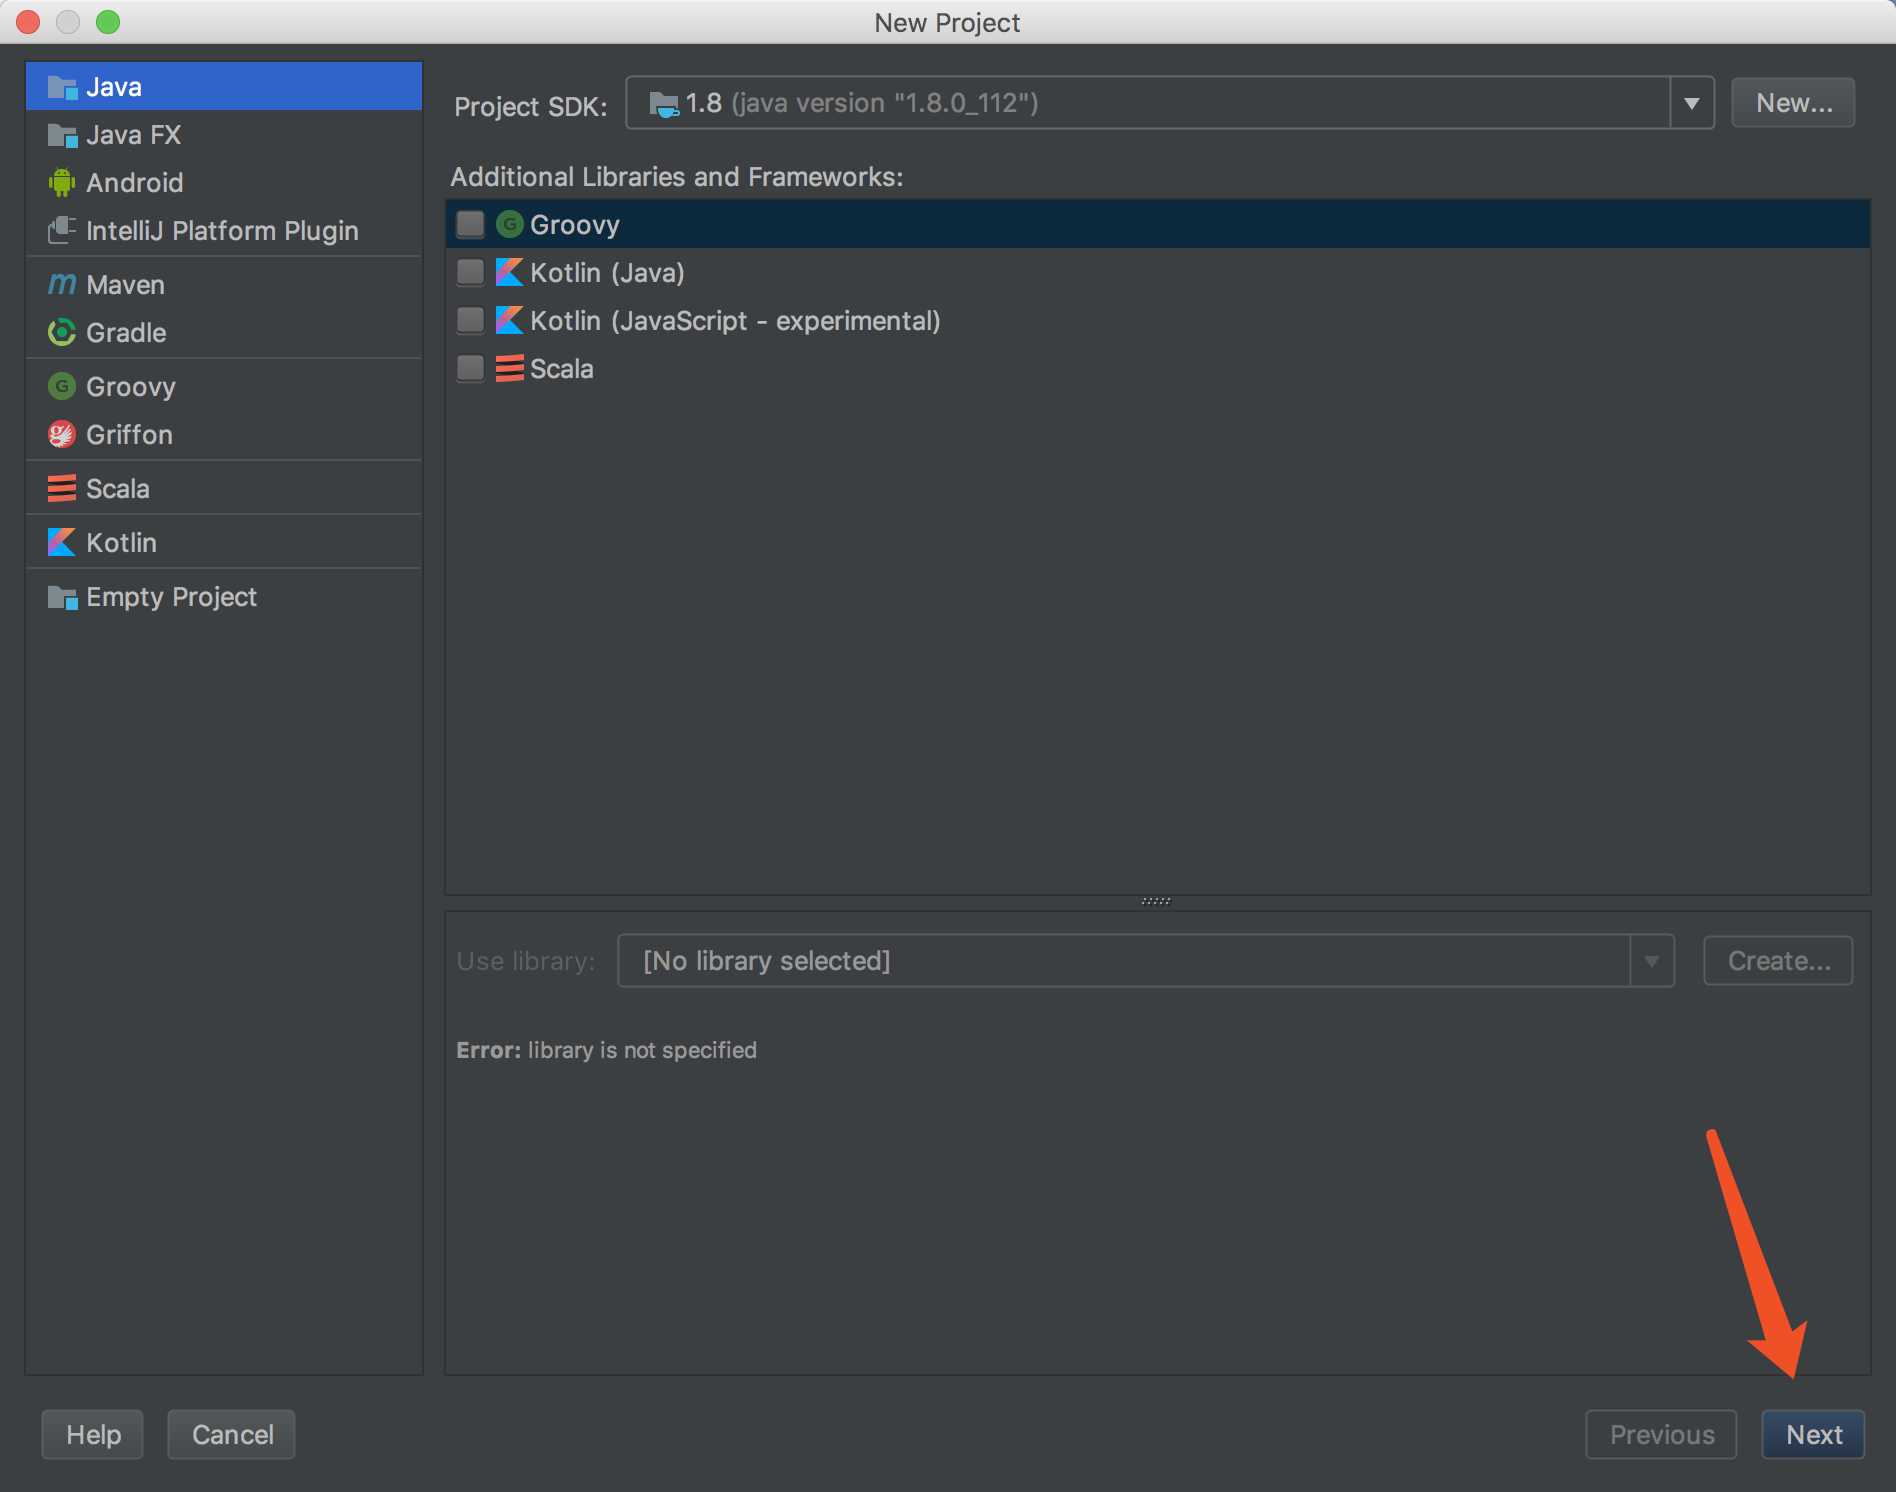
Task: Click Create... library button
Action: [x=1778, y=961]
